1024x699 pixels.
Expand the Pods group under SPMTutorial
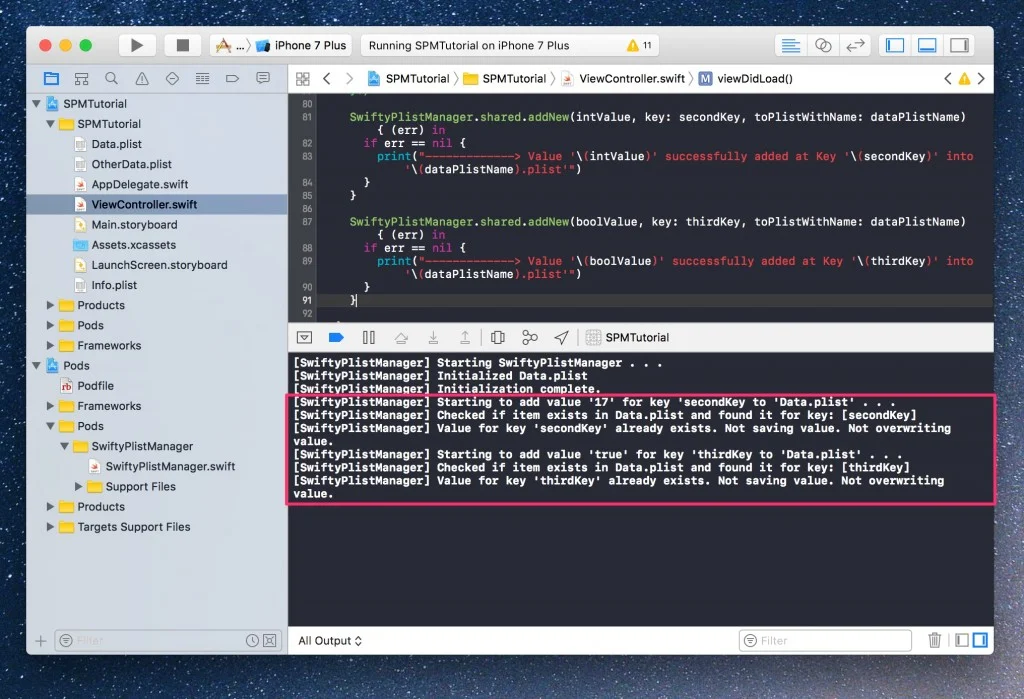(50, 325)
